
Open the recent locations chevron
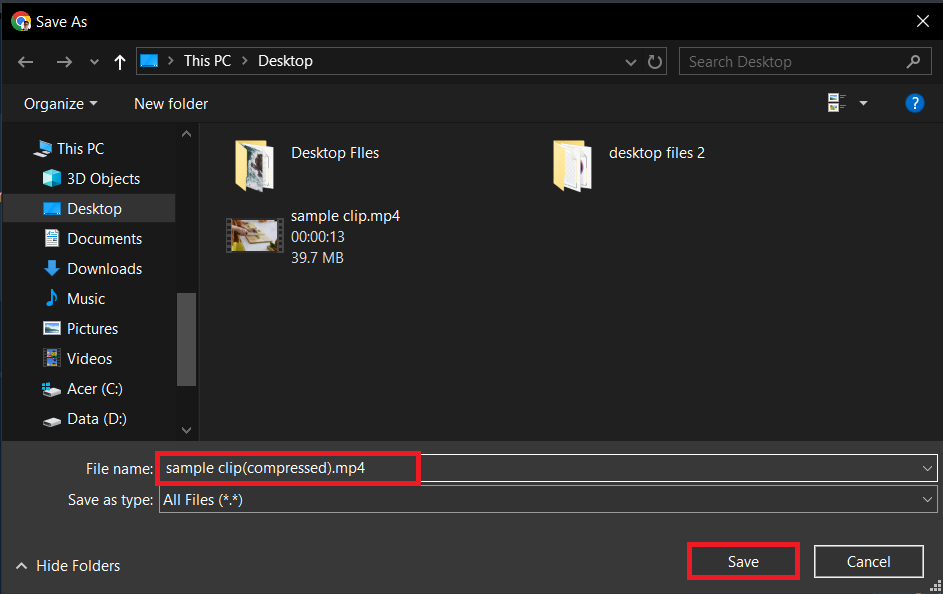click(x=93, y=61)
